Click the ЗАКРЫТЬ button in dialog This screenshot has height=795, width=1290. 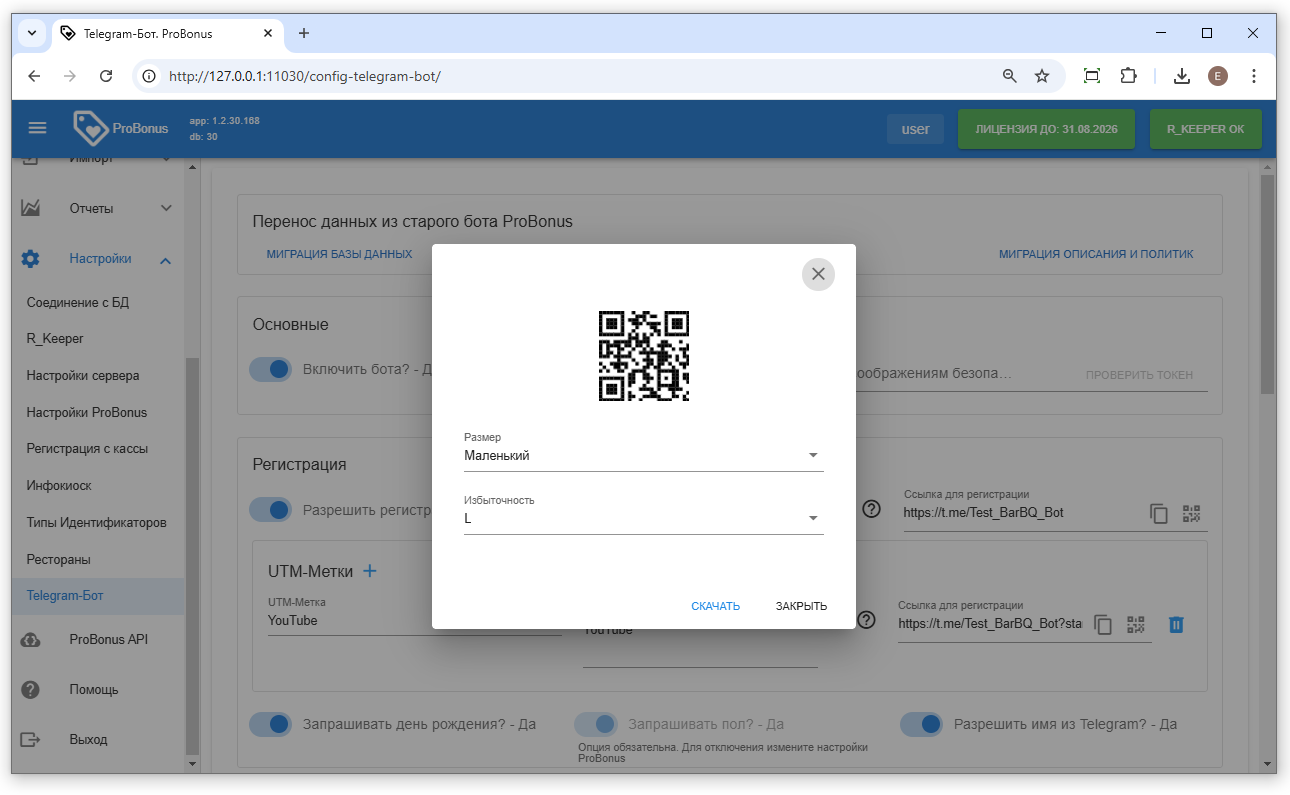point(801,606)
